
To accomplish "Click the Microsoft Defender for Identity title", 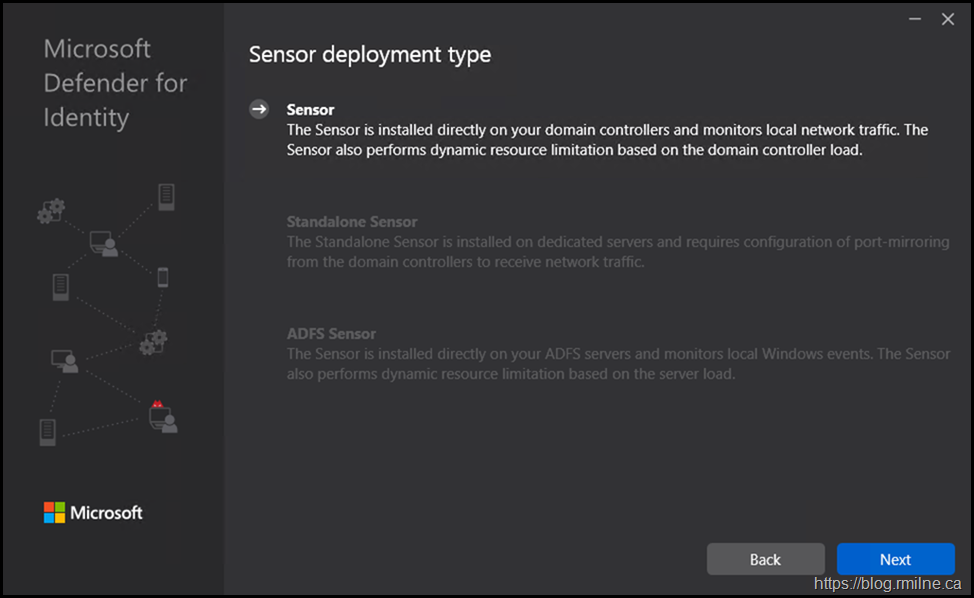I will 115,83.
